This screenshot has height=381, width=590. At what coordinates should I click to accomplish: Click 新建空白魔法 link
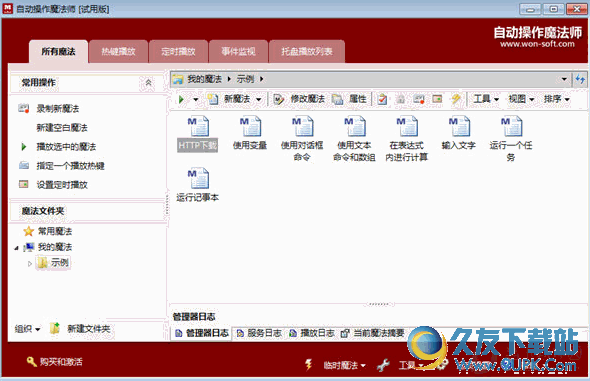coord(62,128)
